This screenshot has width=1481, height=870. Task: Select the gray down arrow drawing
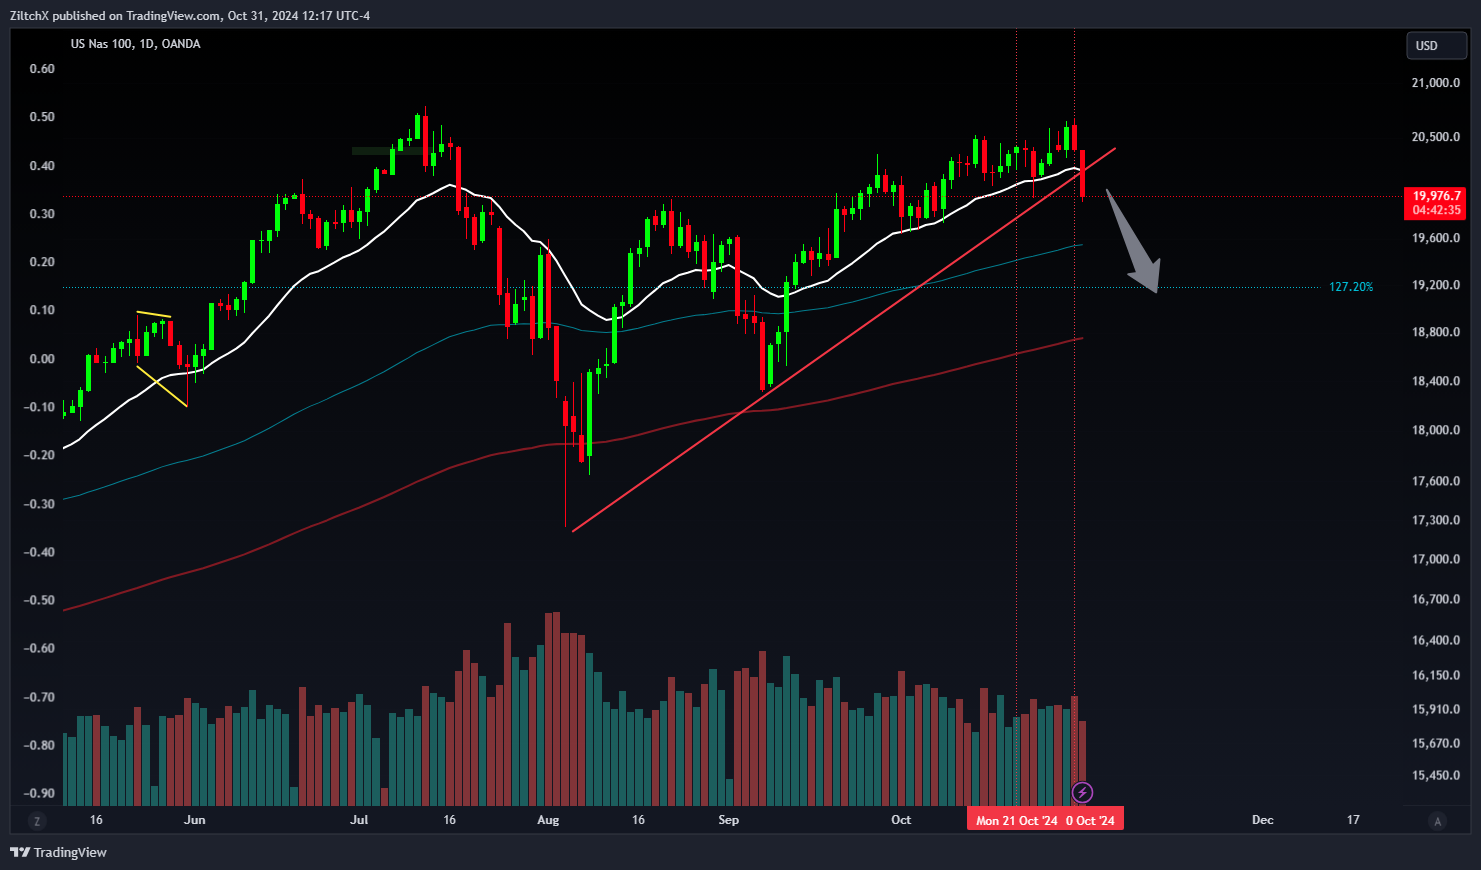point(1134,240)
